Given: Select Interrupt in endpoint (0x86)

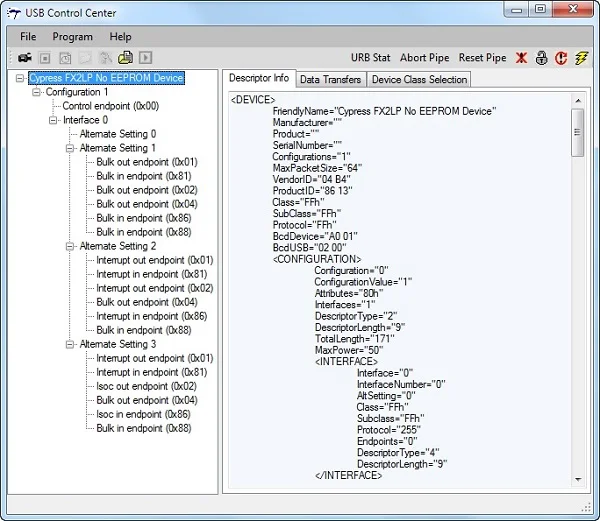Looking at the screenshot, I should click(x=152, y=316).
